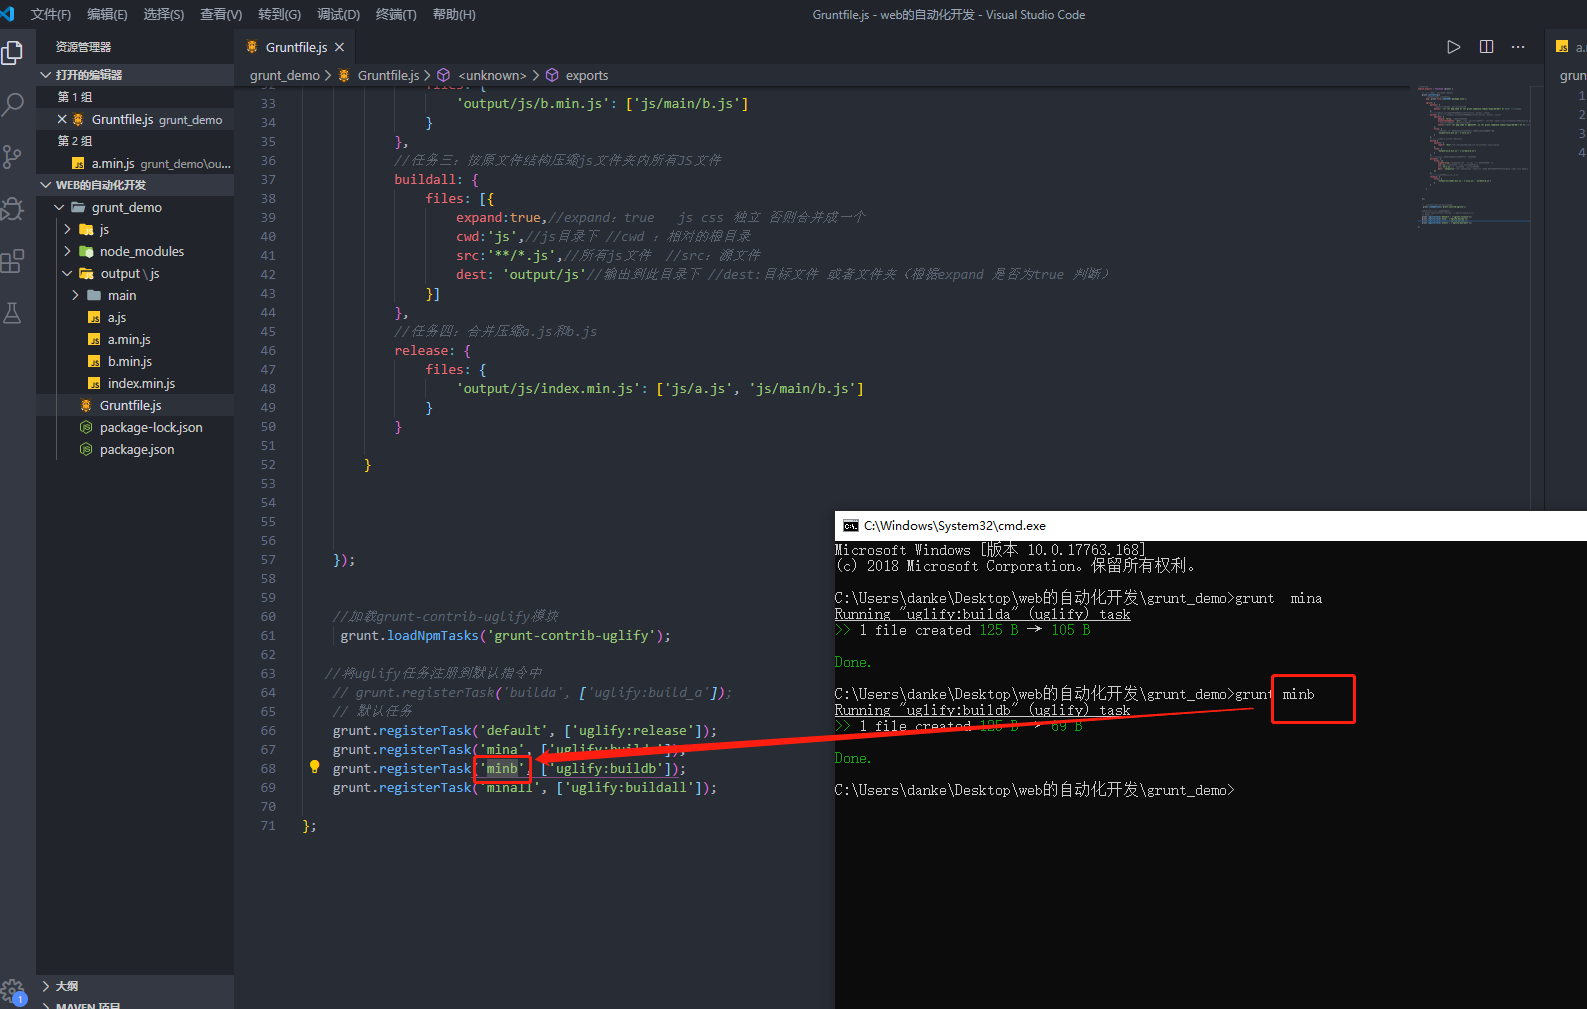Open the Search view in activity bar
This screenshot has width=1587, height=1009.
click(x=13, y=104)
